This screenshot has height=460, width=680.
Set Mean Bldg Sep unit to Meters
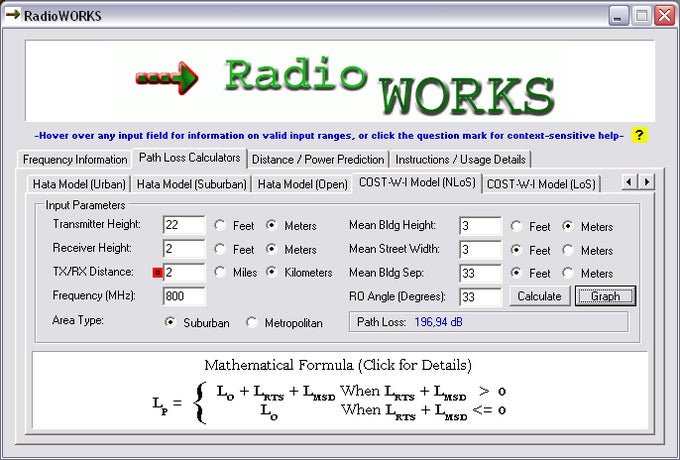(588, 273)
